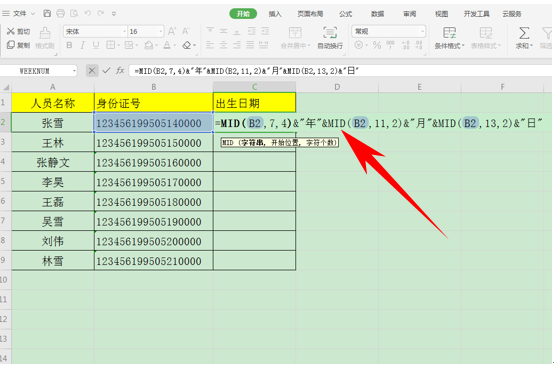The image size is (554, 366).
Task: Apply distributed alignment icon
Action: pos(264,45)
